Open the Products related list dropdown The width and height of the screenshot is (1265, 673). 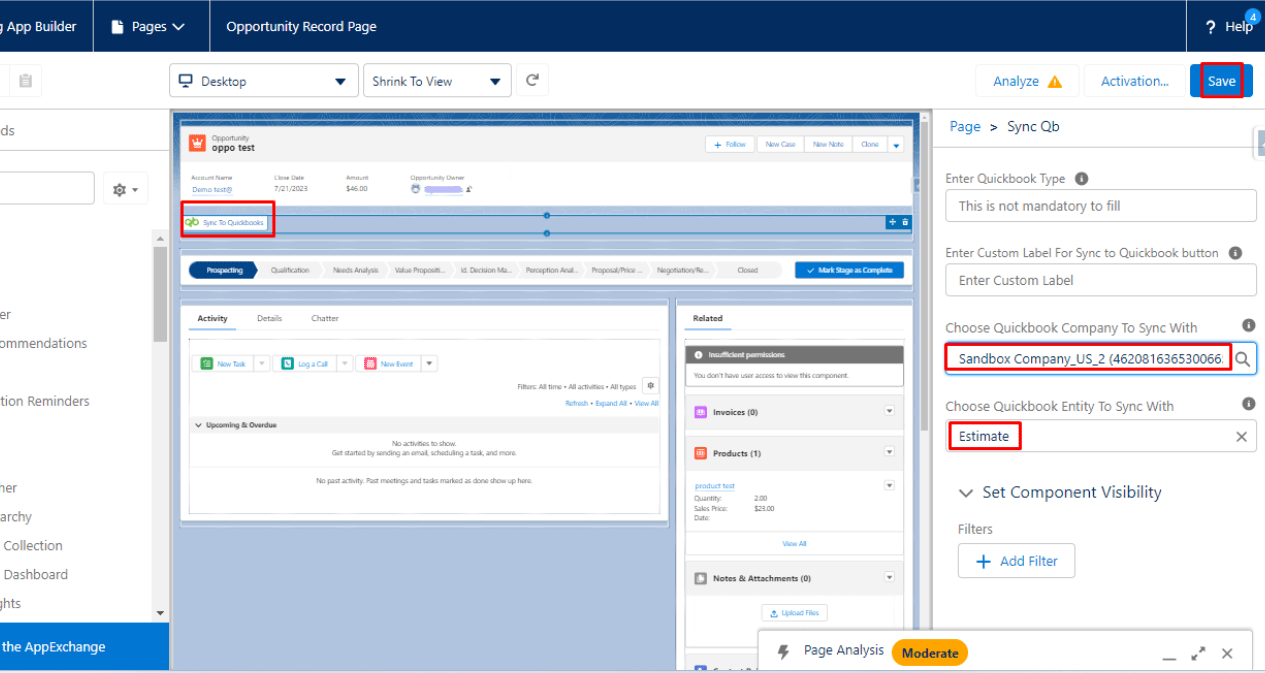point(889,453)
